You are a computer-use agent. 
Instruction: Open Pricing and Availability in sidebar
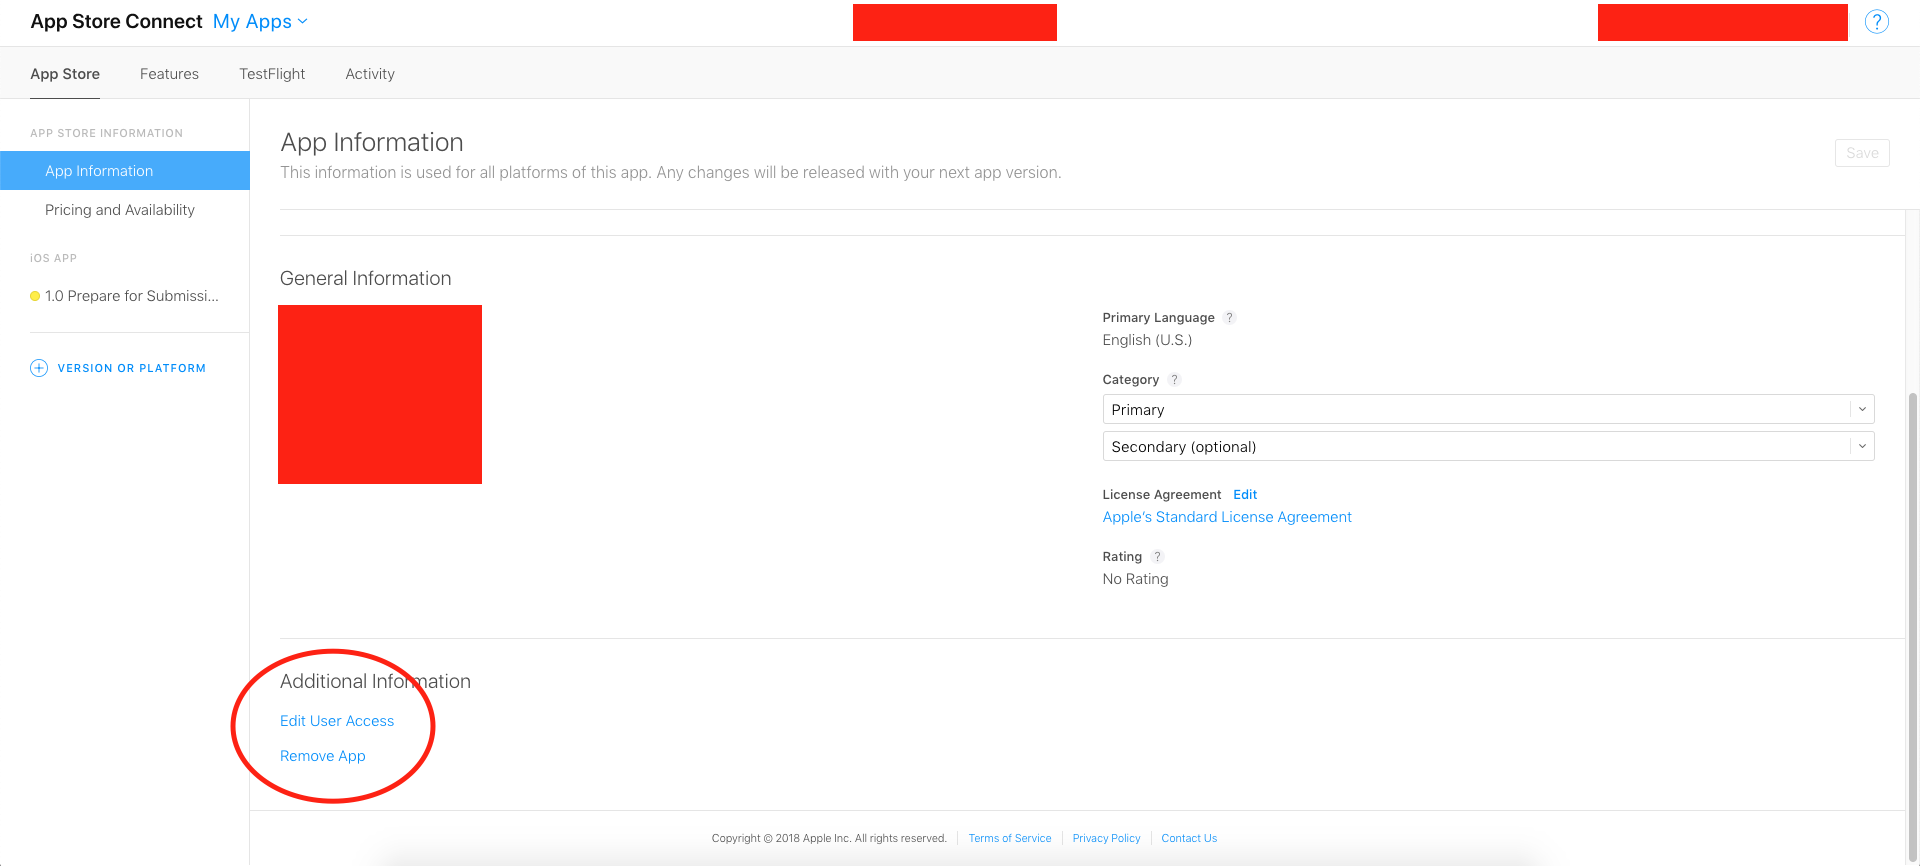coord(120,210)
